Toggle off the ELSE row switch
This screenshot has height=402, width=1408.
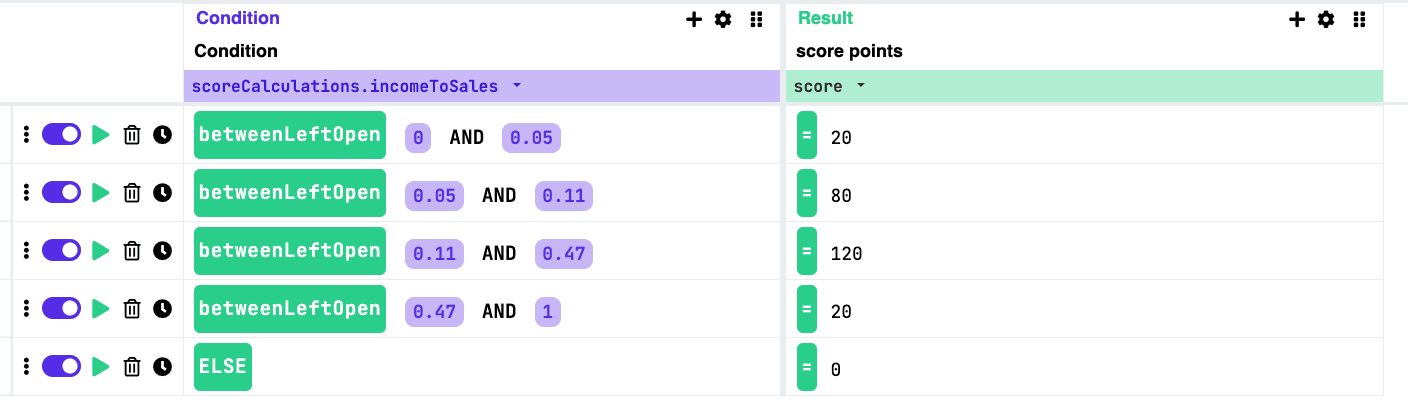(61, 367)
